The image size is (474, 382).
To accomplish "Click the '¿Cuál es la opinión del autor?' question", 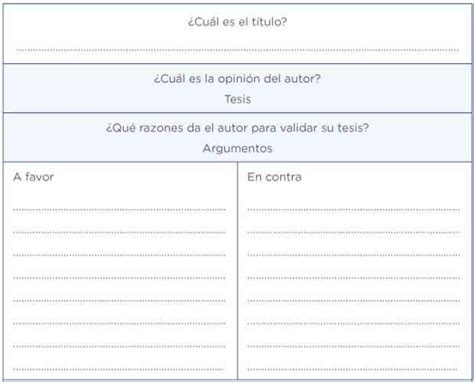I will (x=237, y=79).
